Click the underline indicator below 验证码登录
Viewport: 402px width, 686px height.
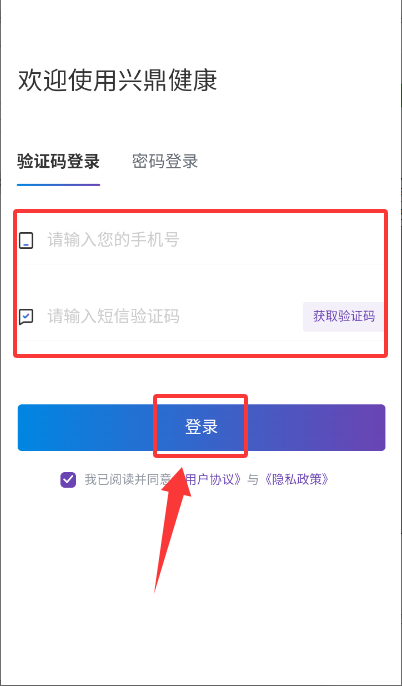(x=58, y=185)
